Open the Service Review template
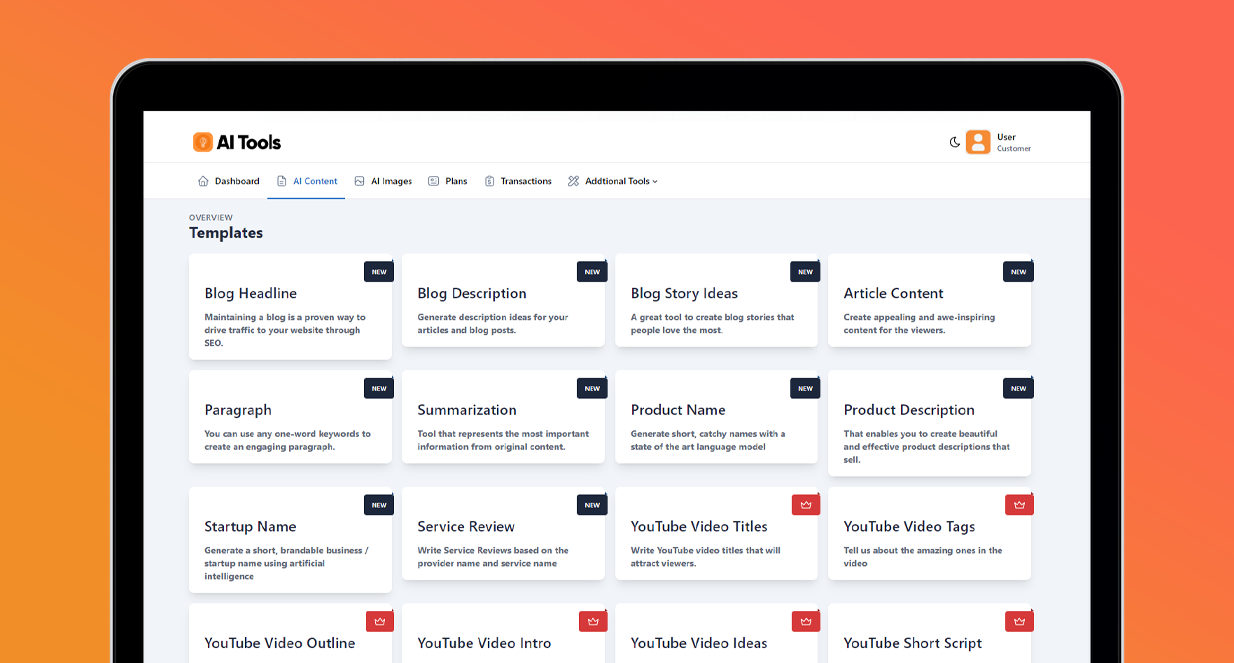1234x663 pixels. coord(503,535)
